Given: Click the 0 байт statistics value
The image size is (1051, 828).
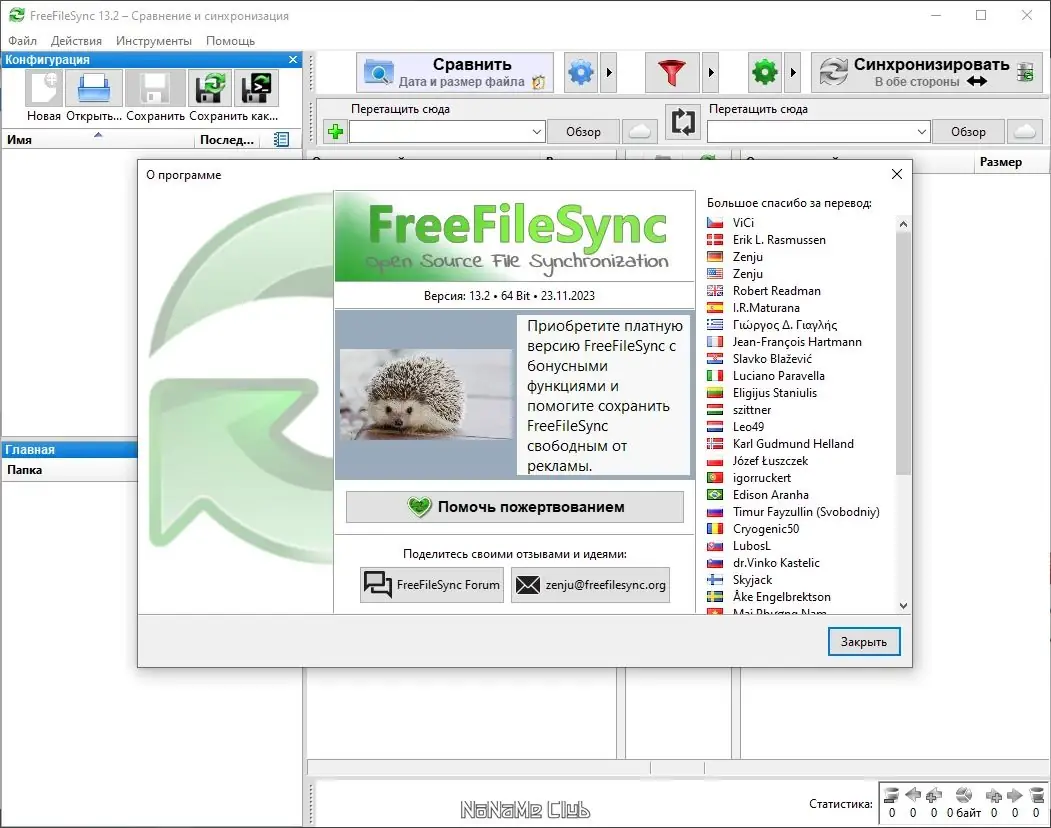Looking at the screenshot, I should coord(963,813).
